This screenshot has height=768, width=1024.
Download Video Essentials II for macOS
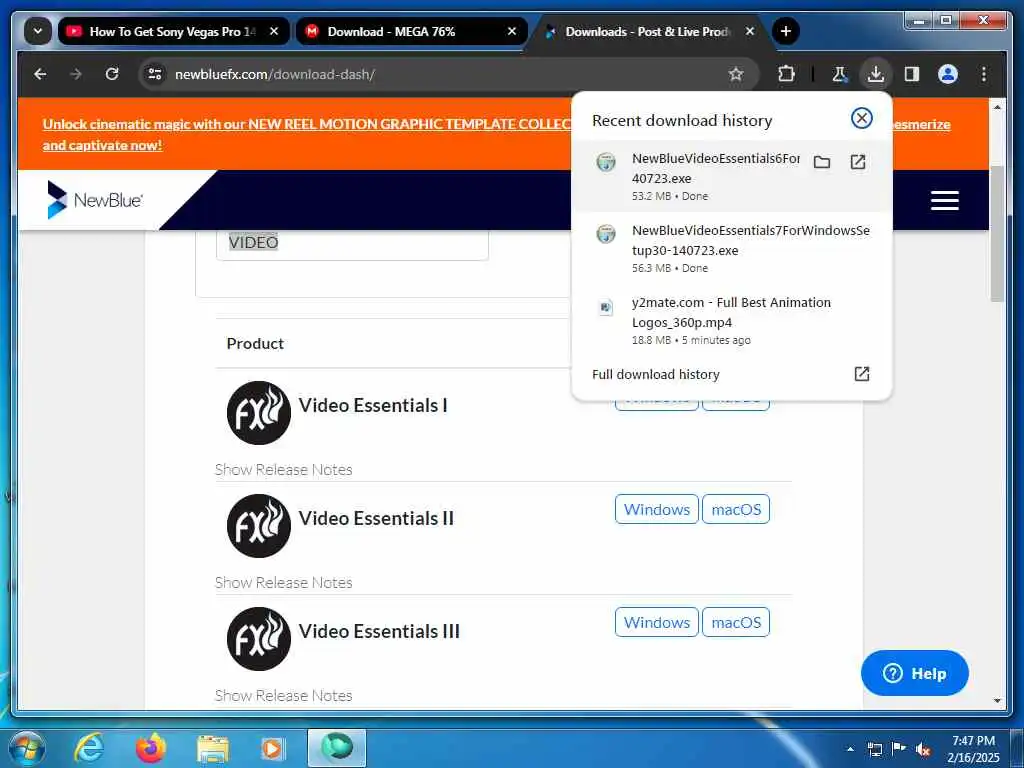[736, 509]
